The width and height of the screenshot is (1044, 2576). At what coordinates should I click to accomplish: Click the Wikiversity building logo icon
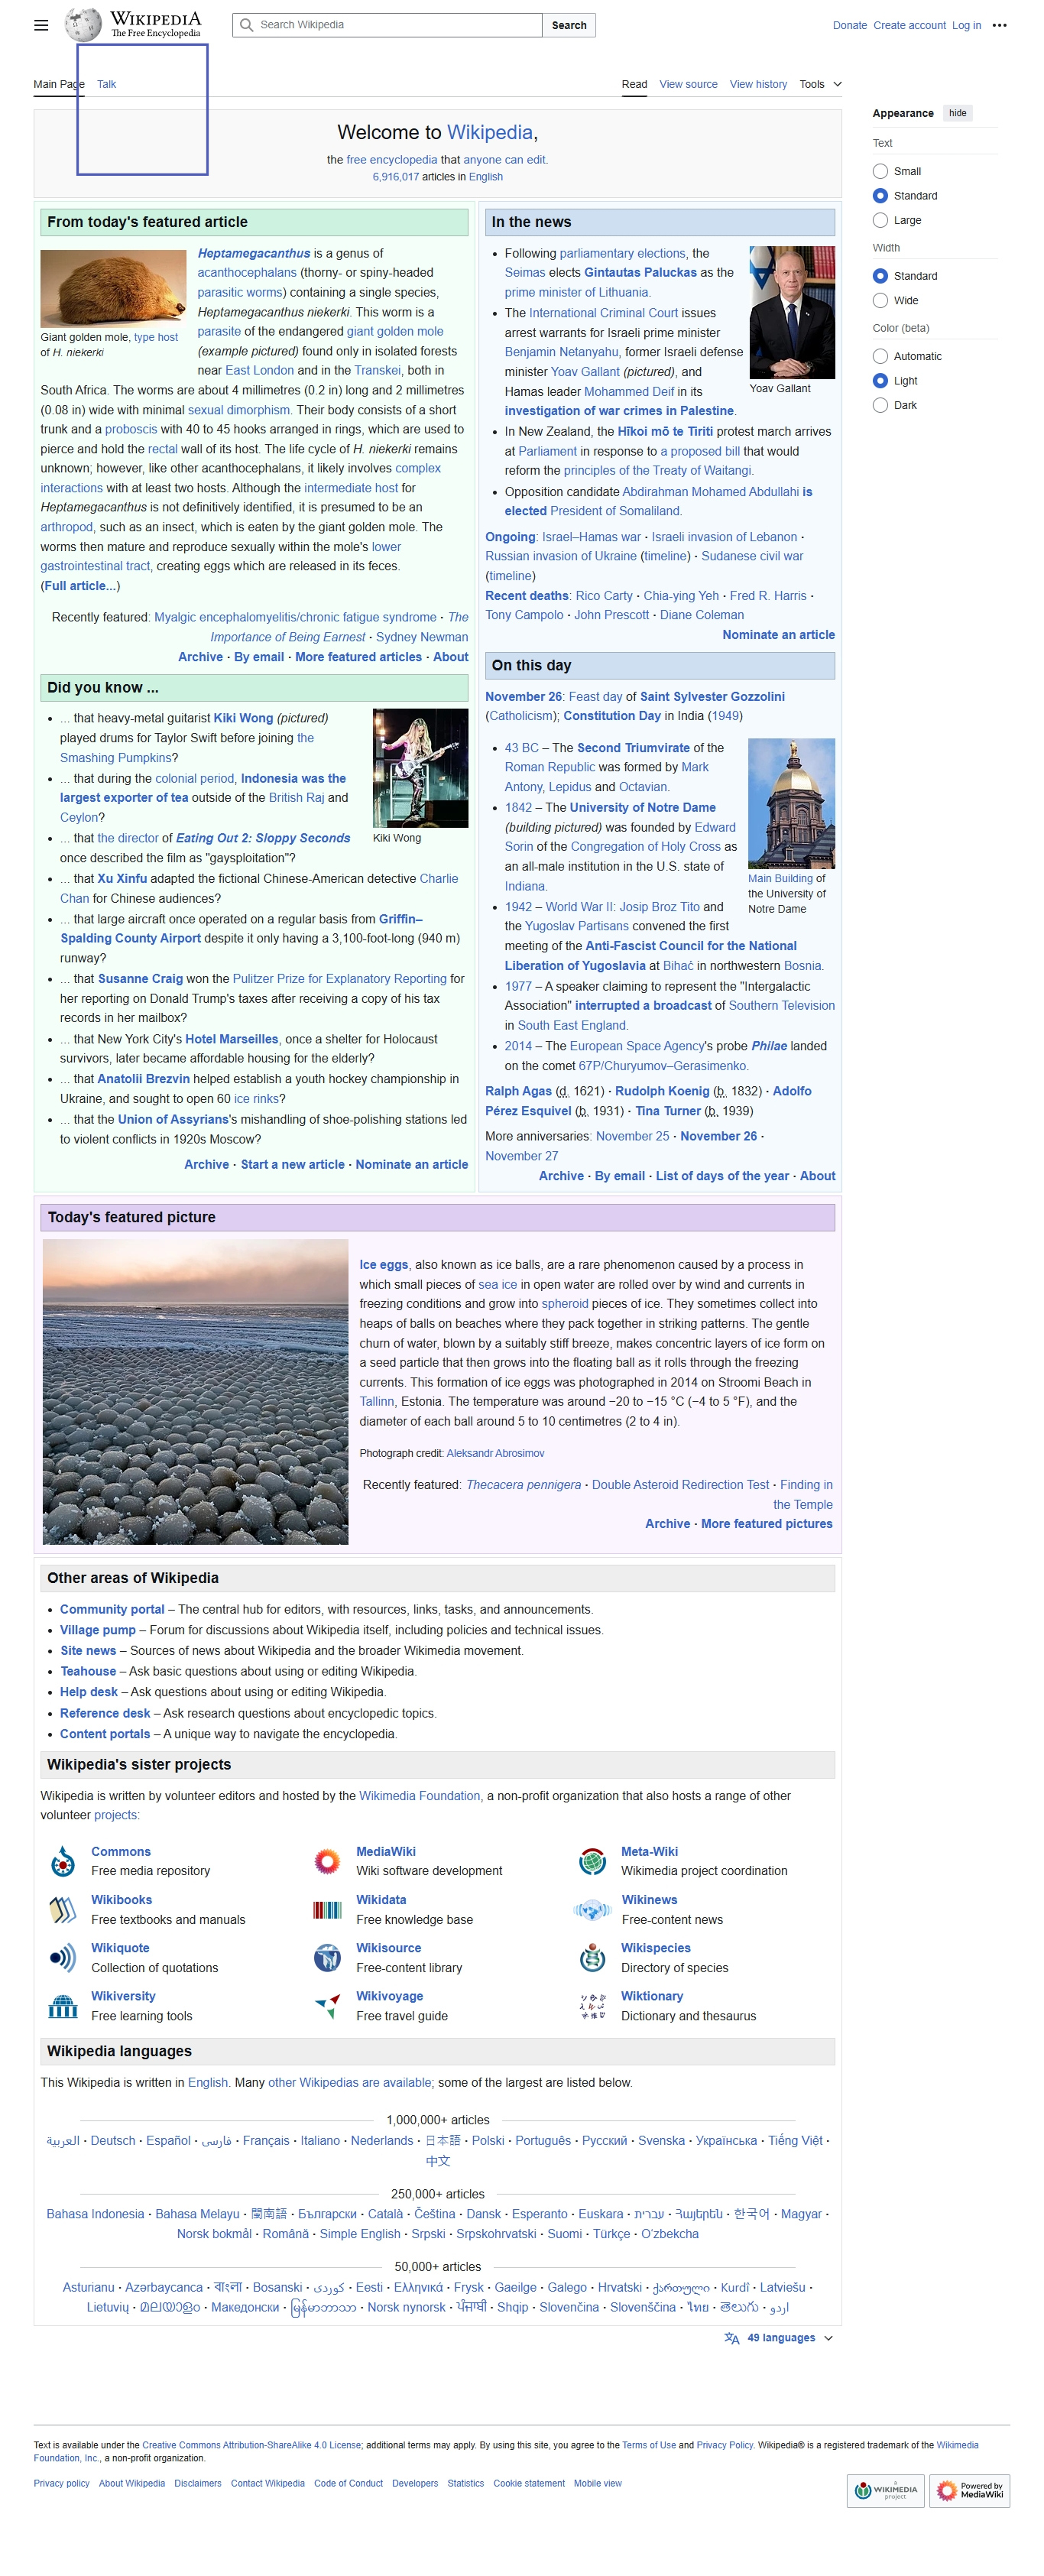tap(63, 2005)
